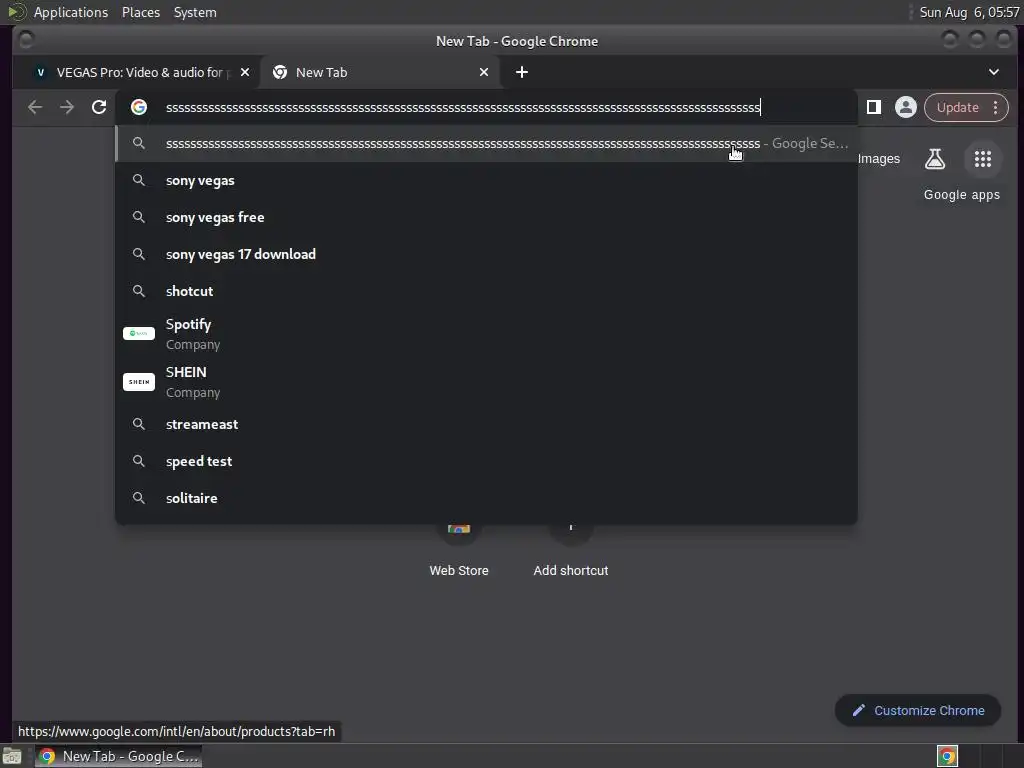Click the show desktop icon in bottom panel
Viewport: 1024px width, 768px height.
12,756
